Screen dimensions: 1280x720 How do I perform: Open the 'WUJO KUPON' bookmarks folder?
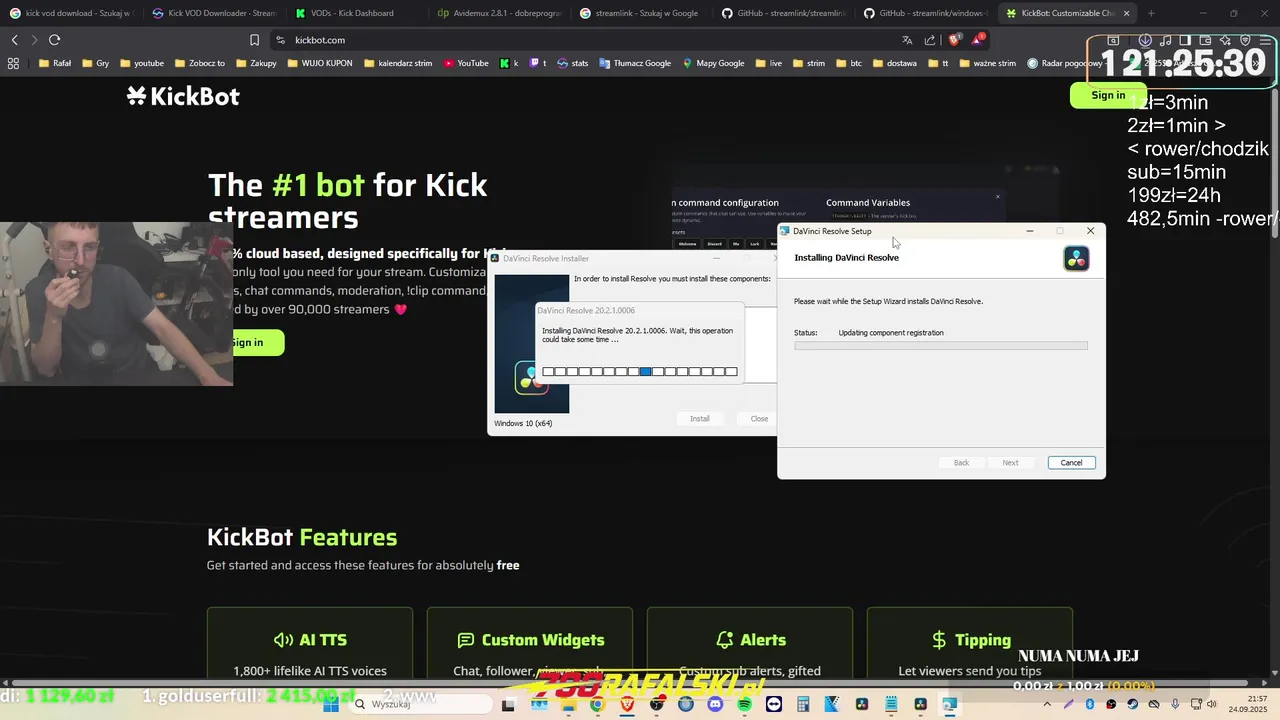point(320,63)
